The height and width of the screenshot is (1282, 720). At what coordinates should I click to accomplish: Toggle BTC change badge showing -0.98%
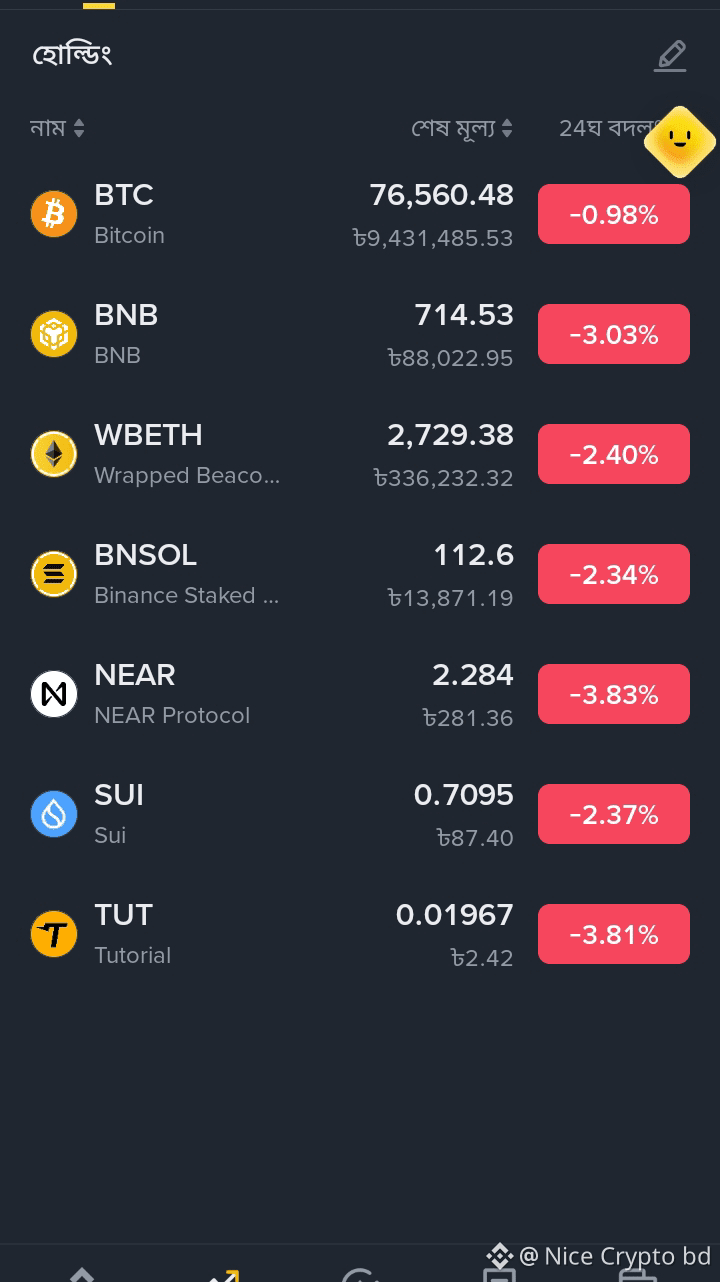(614, 214)
